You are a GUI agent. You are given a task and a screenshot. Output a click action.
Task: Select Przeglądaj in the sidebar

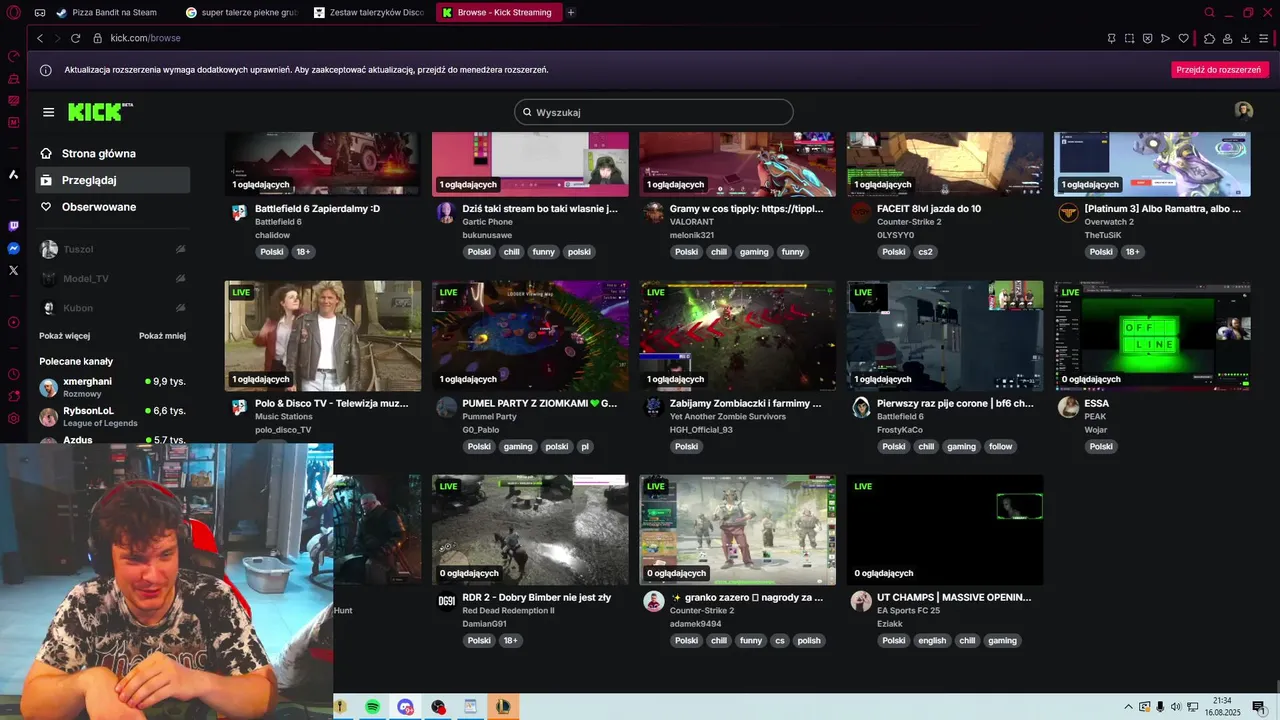pos(112,180)
